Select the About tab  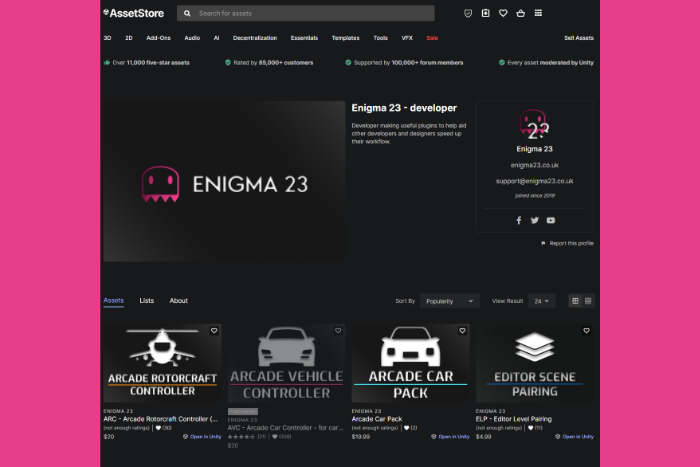pyautogui.click(x=178, y=301)
